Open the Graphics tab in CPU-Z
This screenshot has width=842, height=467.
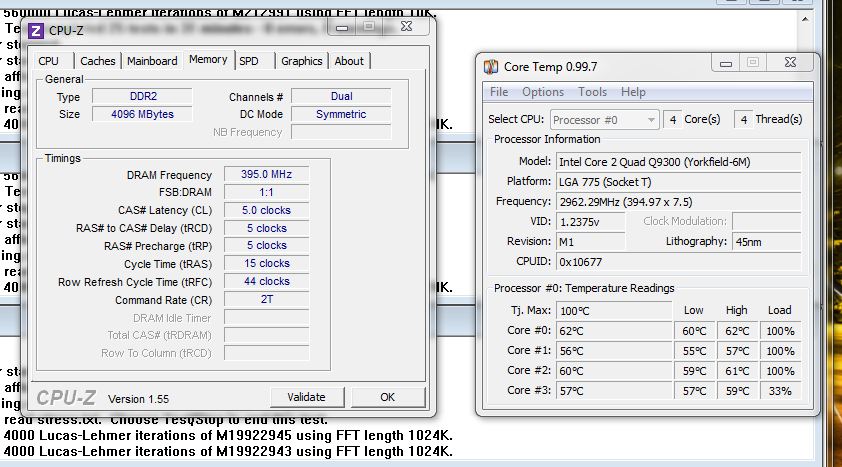coord(302,61)
